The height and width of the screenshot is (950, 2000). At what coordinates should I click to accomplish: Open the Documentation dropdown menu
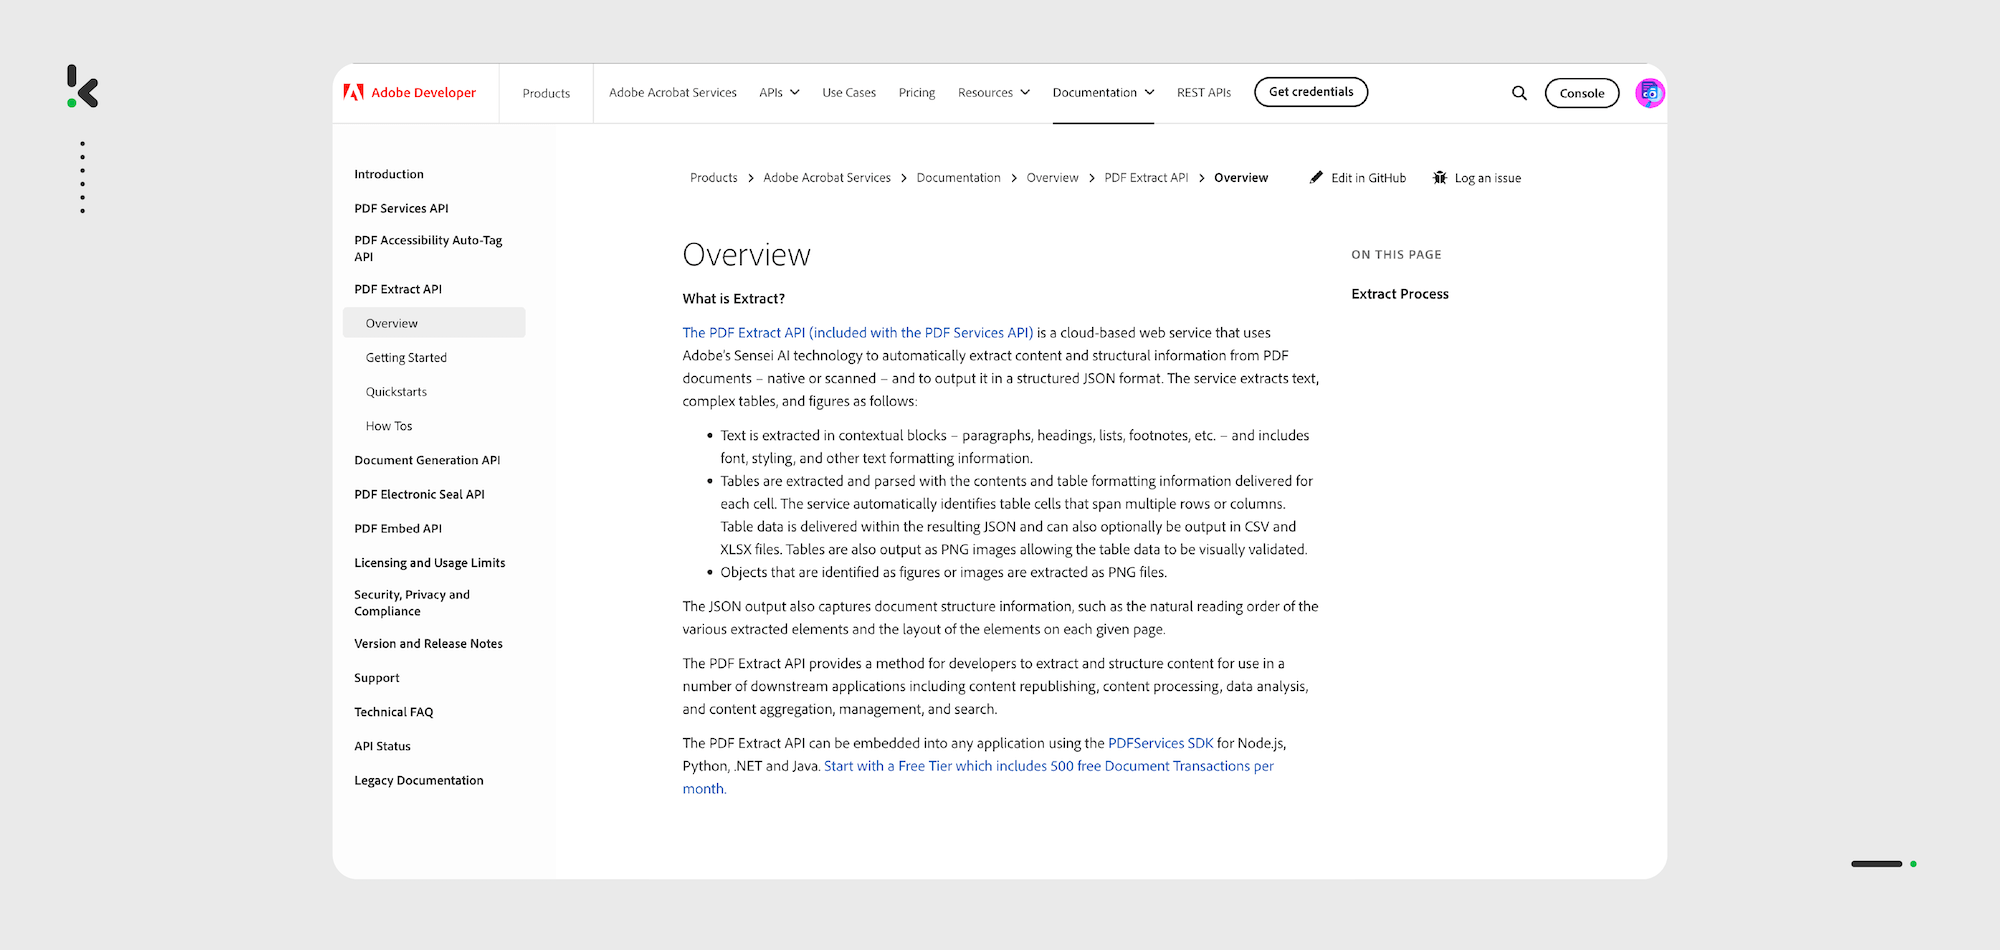1103,93
